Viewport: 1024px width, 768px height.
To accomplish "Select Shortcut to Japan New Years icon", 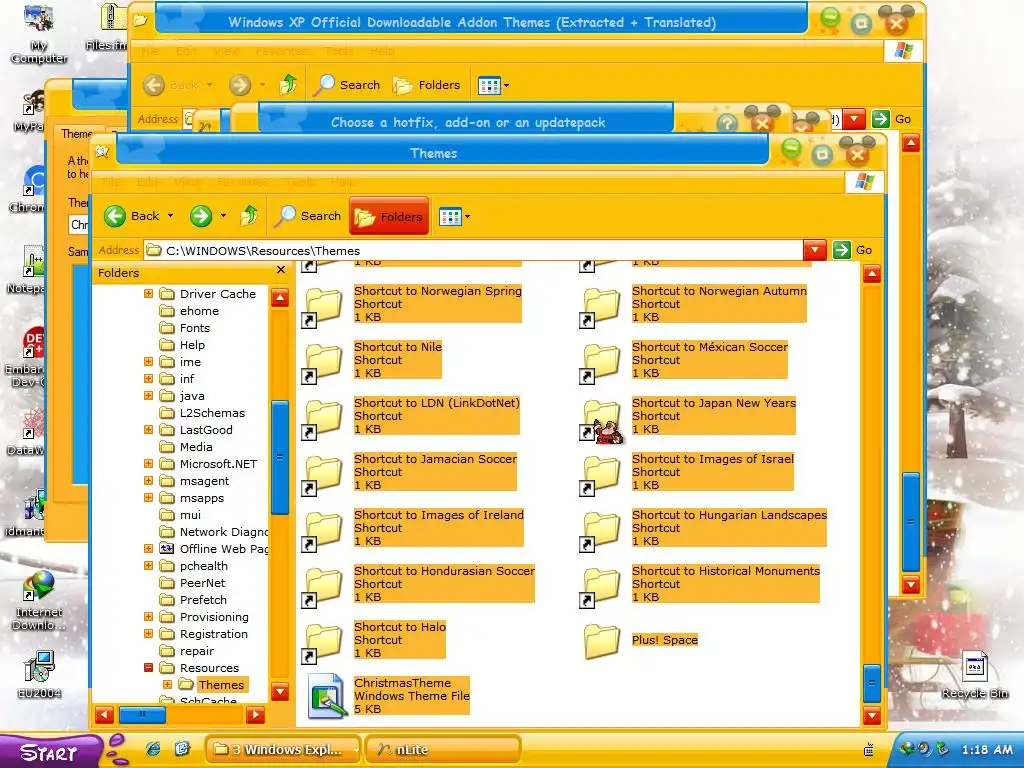I will pos(601,419).
